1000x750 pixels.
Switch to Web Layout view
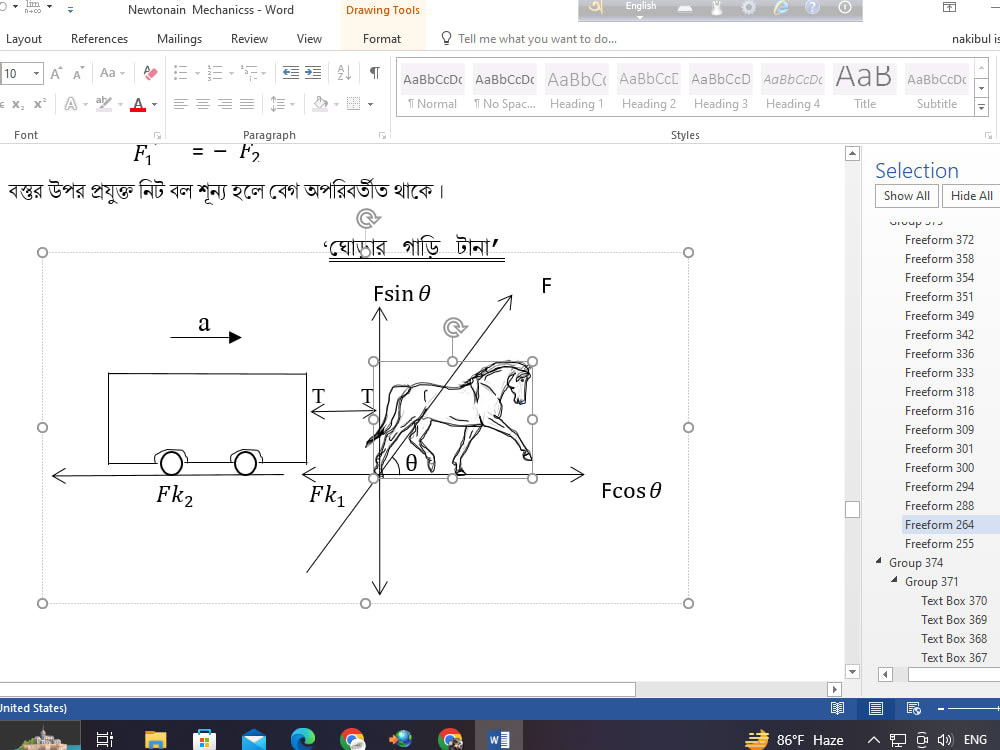click(913, 708)
